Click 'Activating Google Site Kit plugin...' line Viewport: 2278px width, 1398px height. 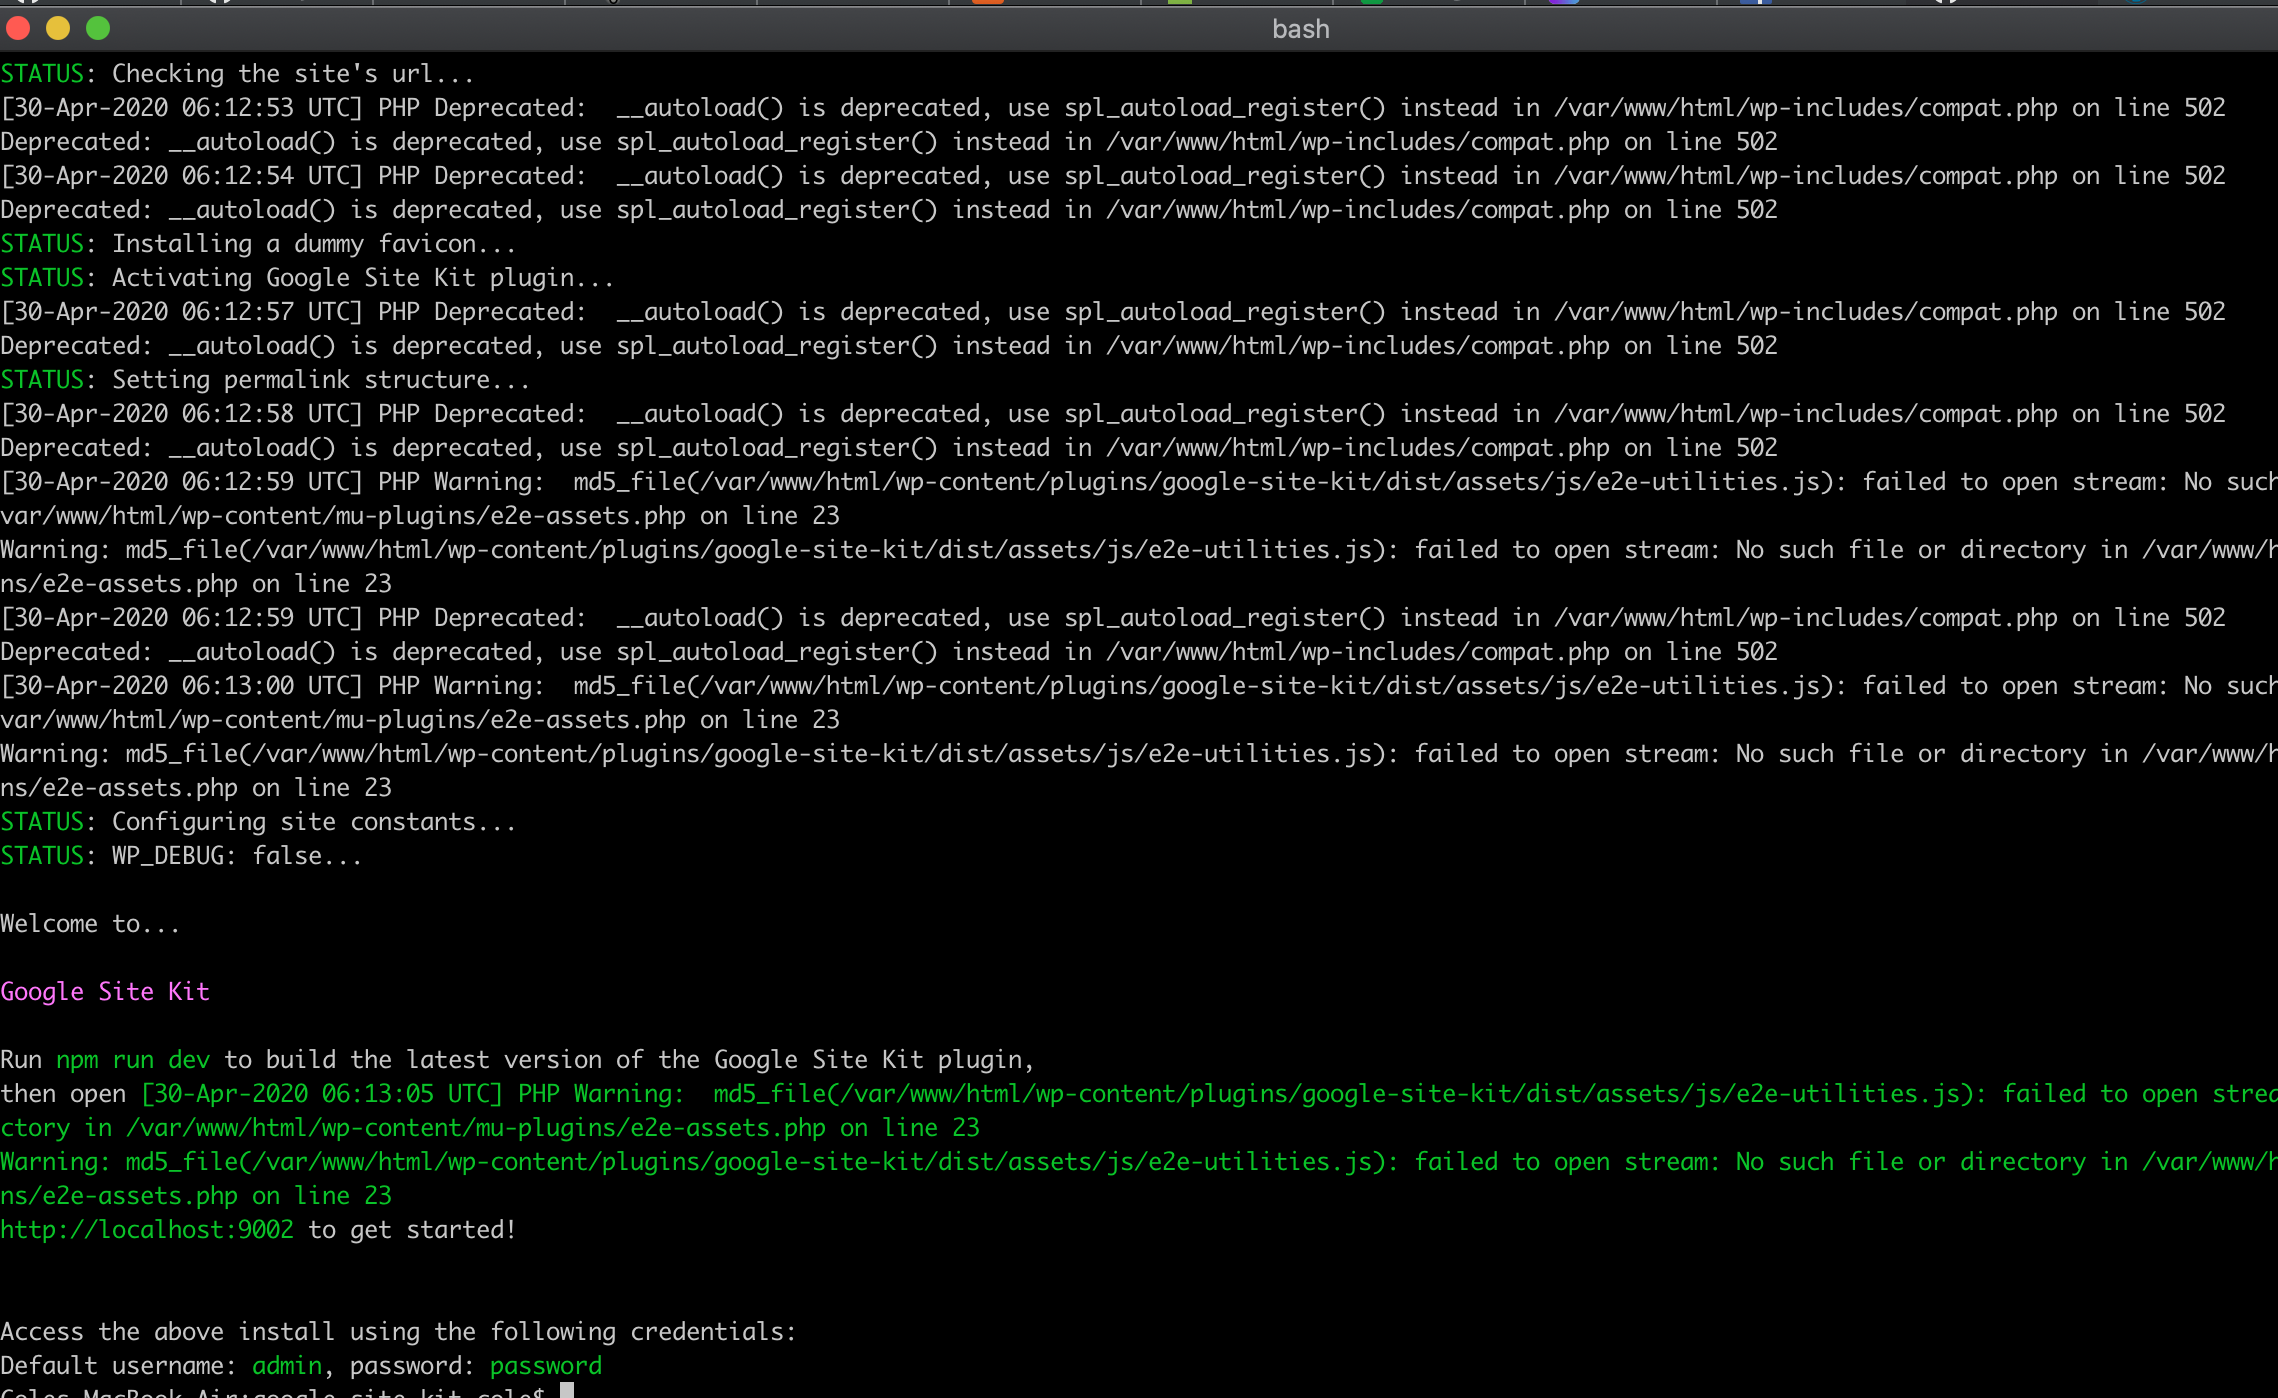click(x=307, y=278)
